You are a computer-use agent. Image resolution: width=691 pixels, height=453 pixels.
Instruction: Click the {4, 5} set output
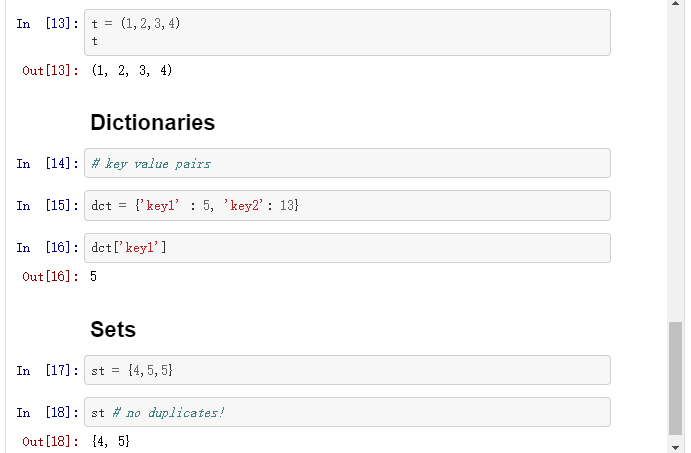click(110, 441)
